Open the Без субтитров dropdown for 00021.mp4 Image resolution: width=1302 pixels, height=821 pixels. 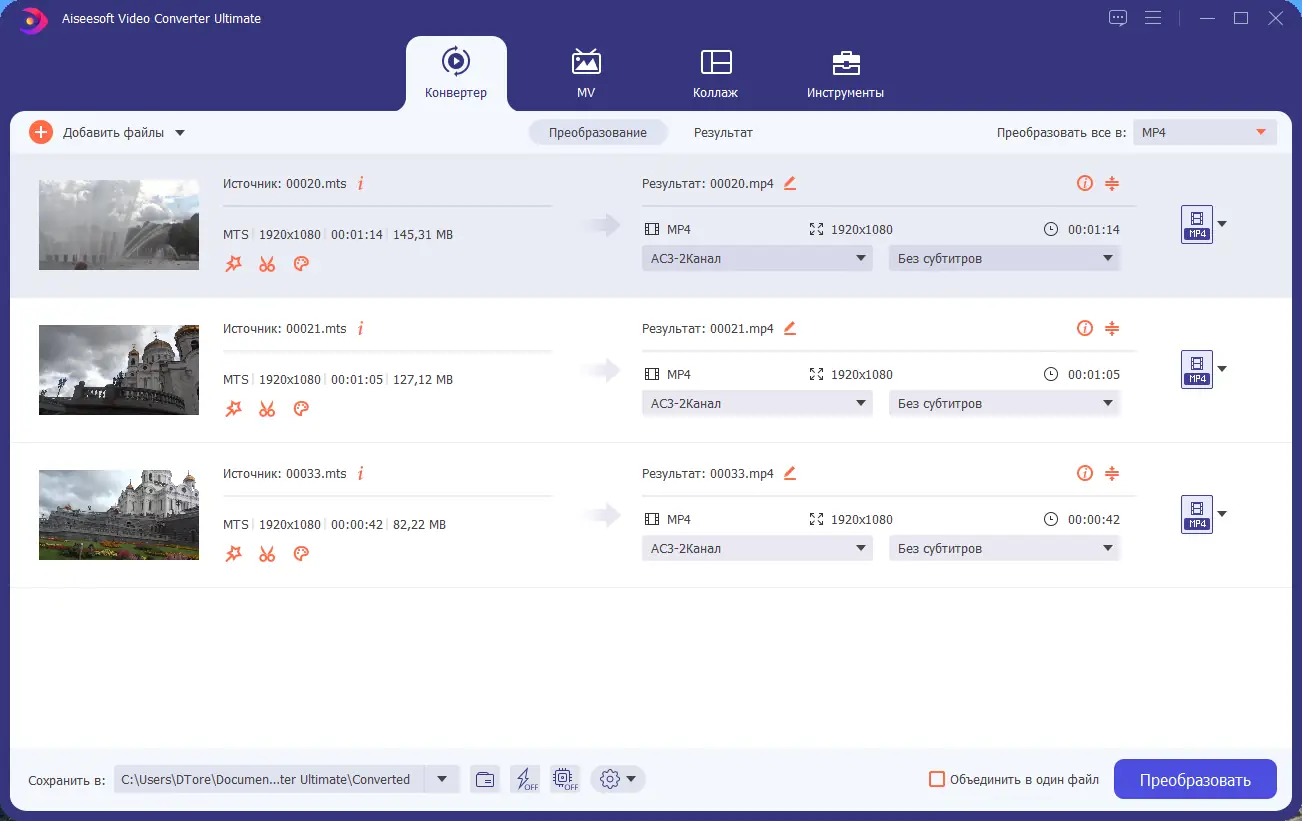(x=1005, y=403)
